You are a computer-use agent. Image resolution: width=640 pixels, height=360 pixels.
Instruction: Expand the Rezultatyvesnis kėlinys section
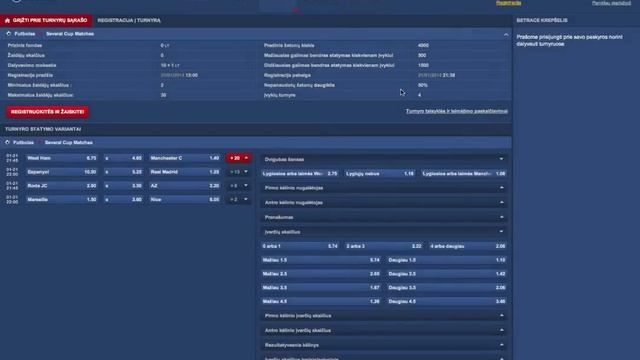tap(384, 345)
